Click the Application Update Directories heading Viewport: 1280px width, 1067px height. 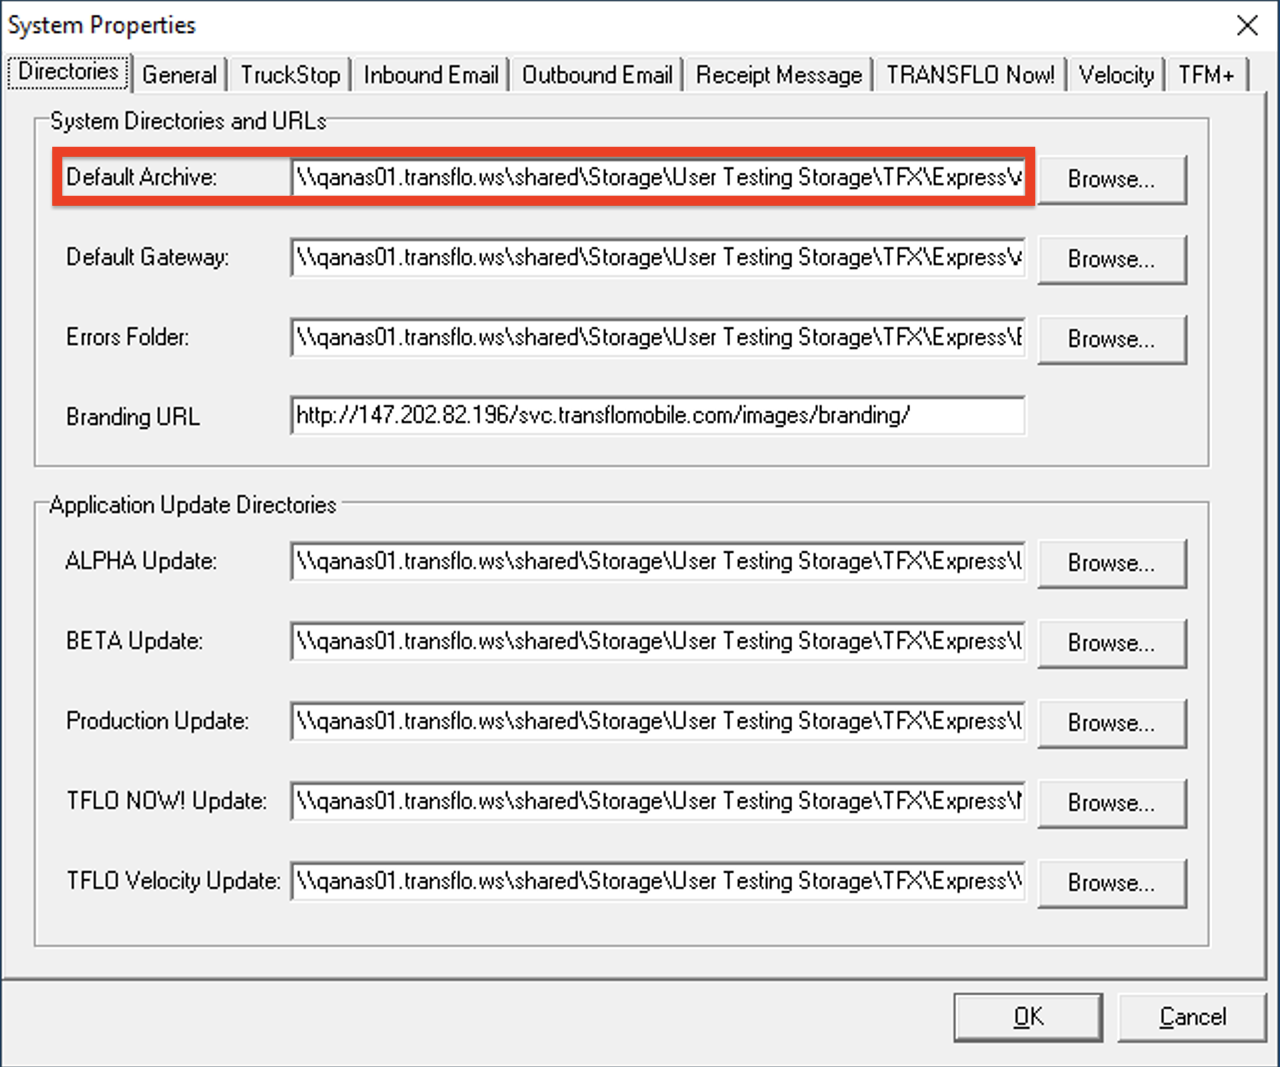tap(193, 505)
